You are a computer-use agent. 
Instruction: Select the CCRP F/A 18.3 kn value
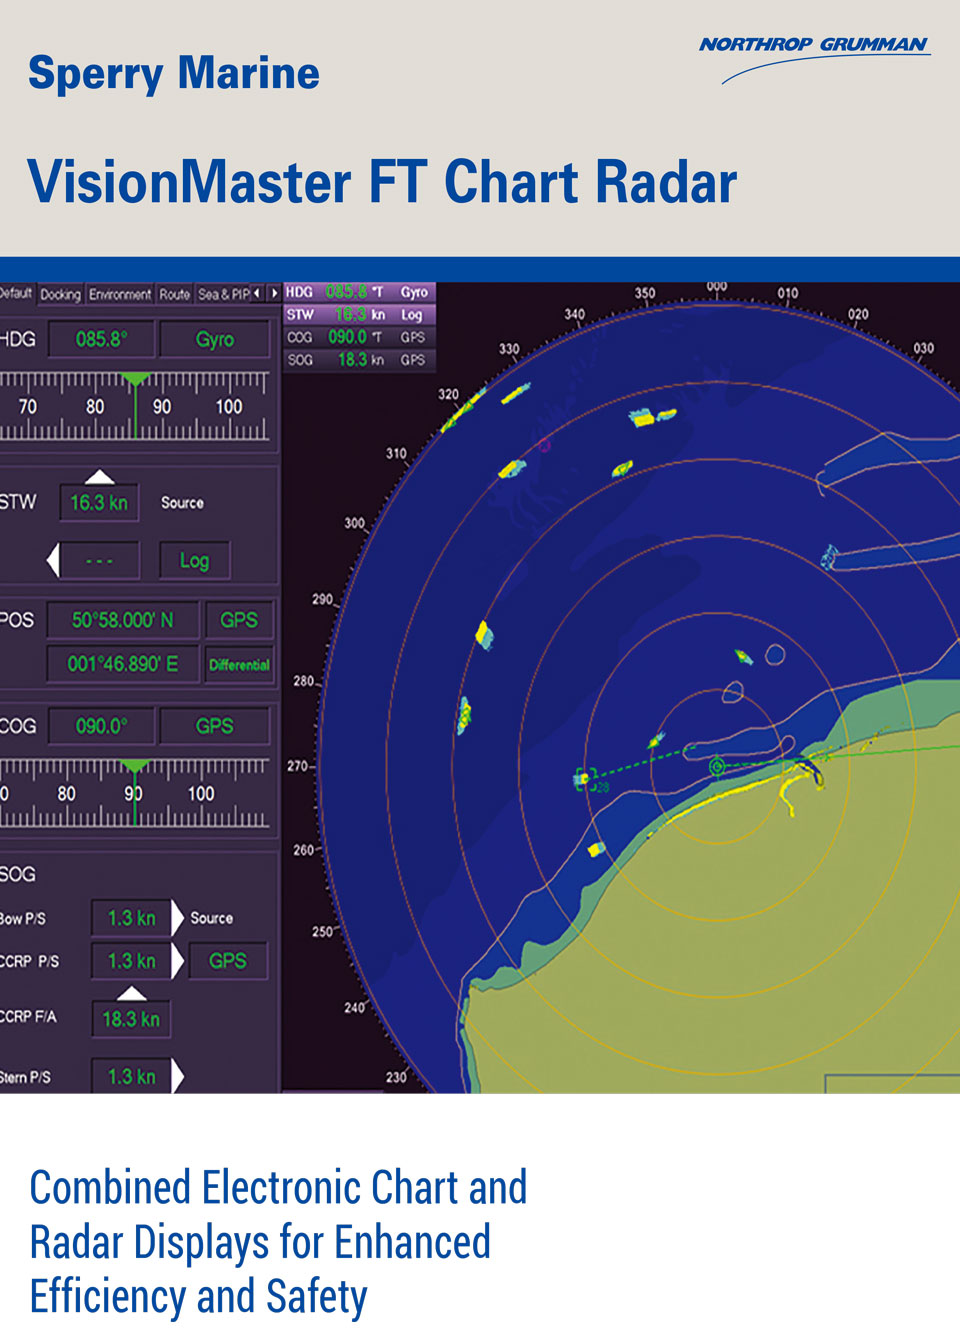[x=131, y=1019]
